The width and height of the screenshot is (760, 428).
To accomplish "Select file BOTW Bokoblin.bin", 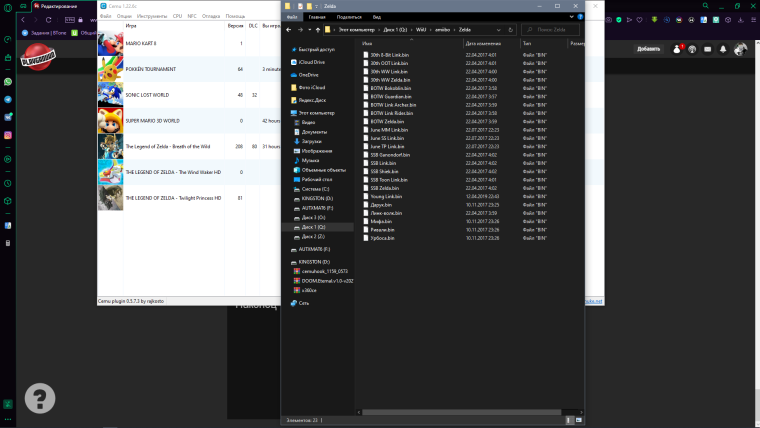I will (x=391, y=88).
